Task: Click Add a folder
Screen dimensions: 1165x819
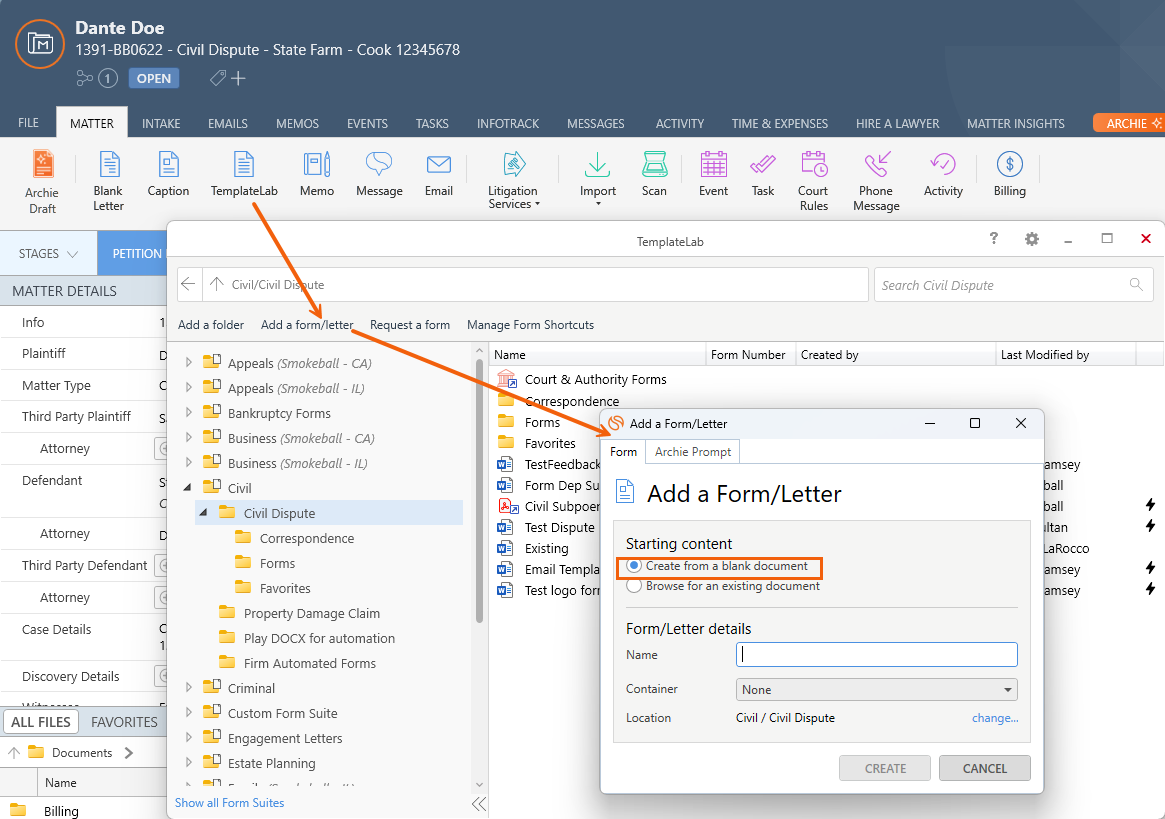Action: 211,325
